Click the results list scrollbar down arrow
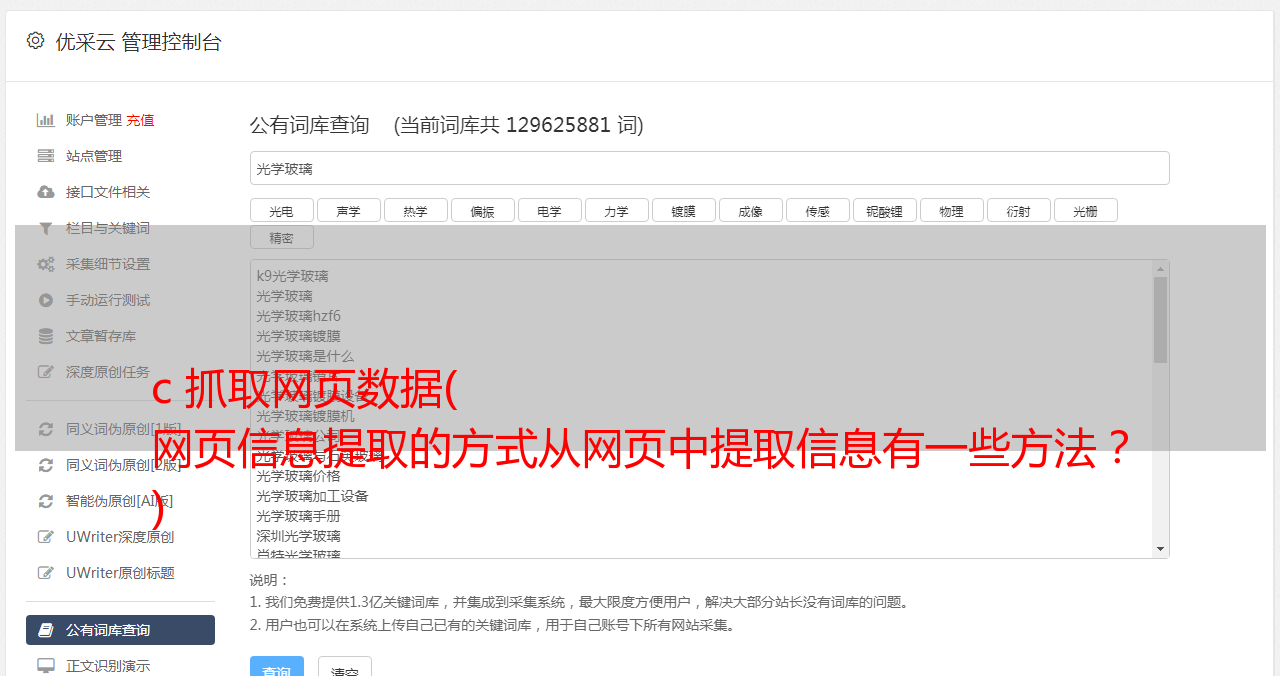 tap(1160, 549)
